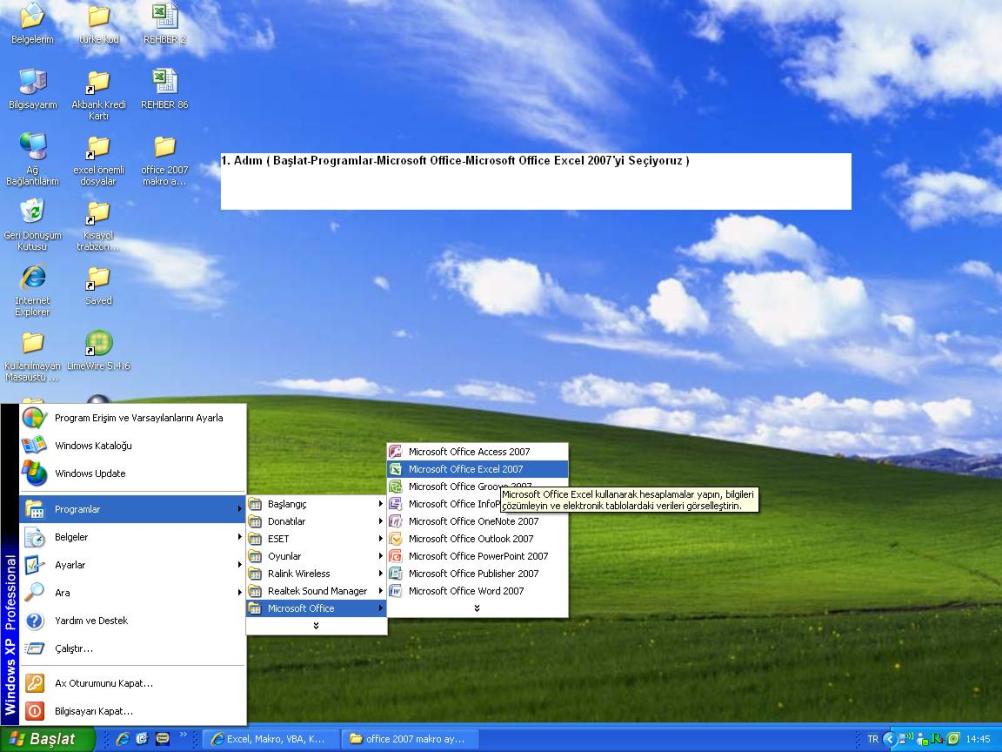Expand the Realtek Sound Manager group
Image resolution: width=1002 pixels, height=752 pixels.
[x=316, y=591]
